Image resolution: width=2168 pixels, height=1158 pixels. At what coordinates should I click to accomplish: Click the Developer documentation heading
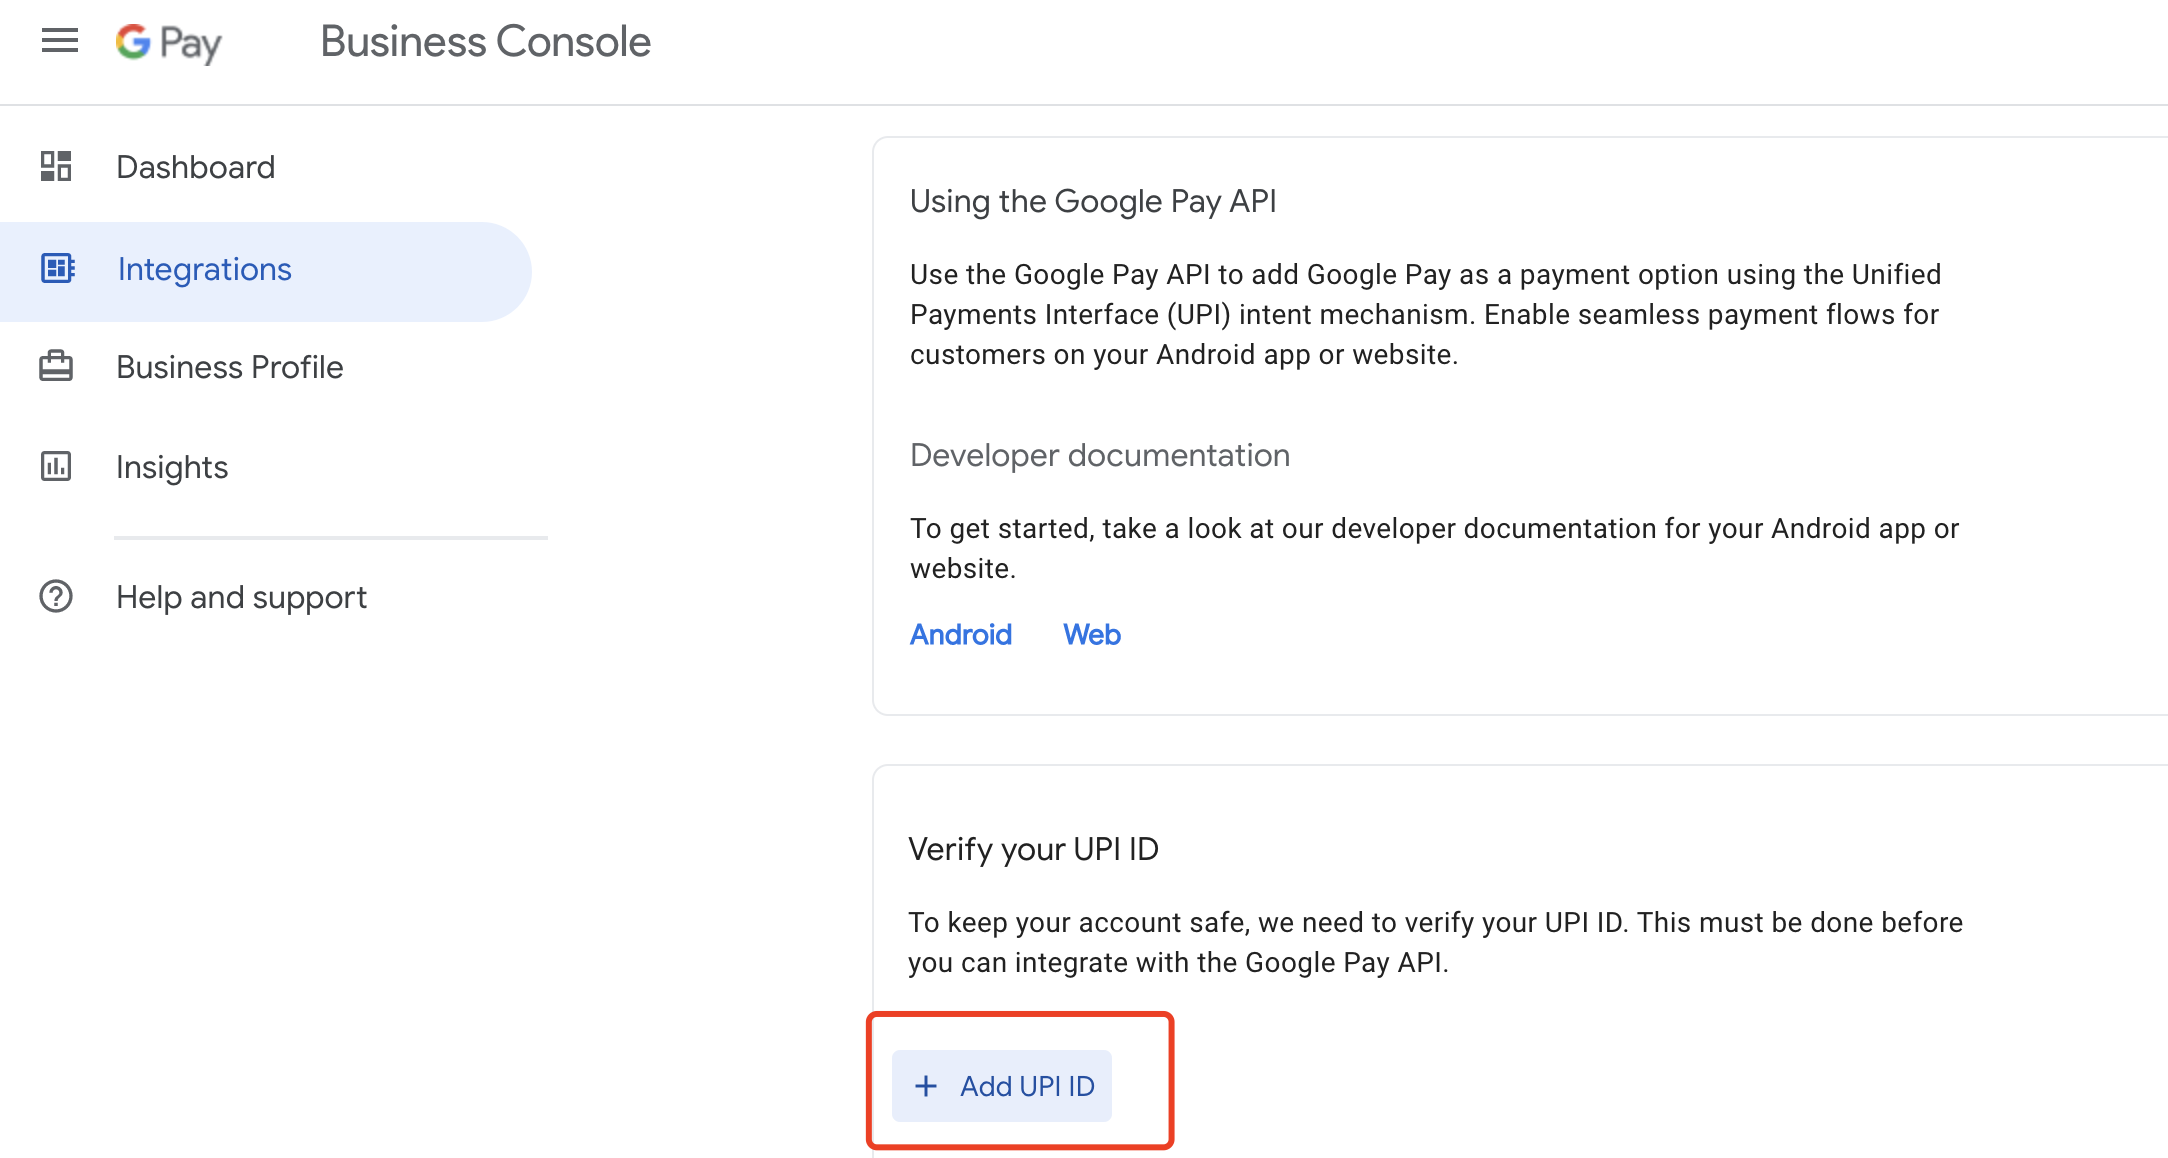point(1099,455)
